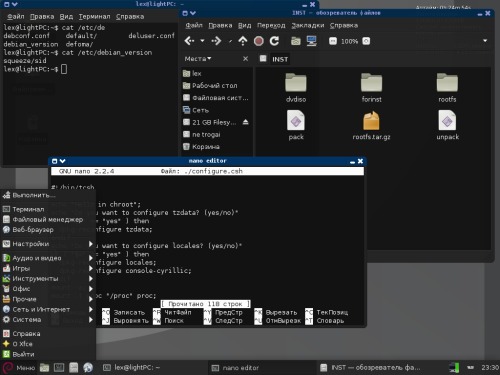Screen dimensions: 500x375
Task: Launch Терминал from Xfce menu
Action: [48, 209]
